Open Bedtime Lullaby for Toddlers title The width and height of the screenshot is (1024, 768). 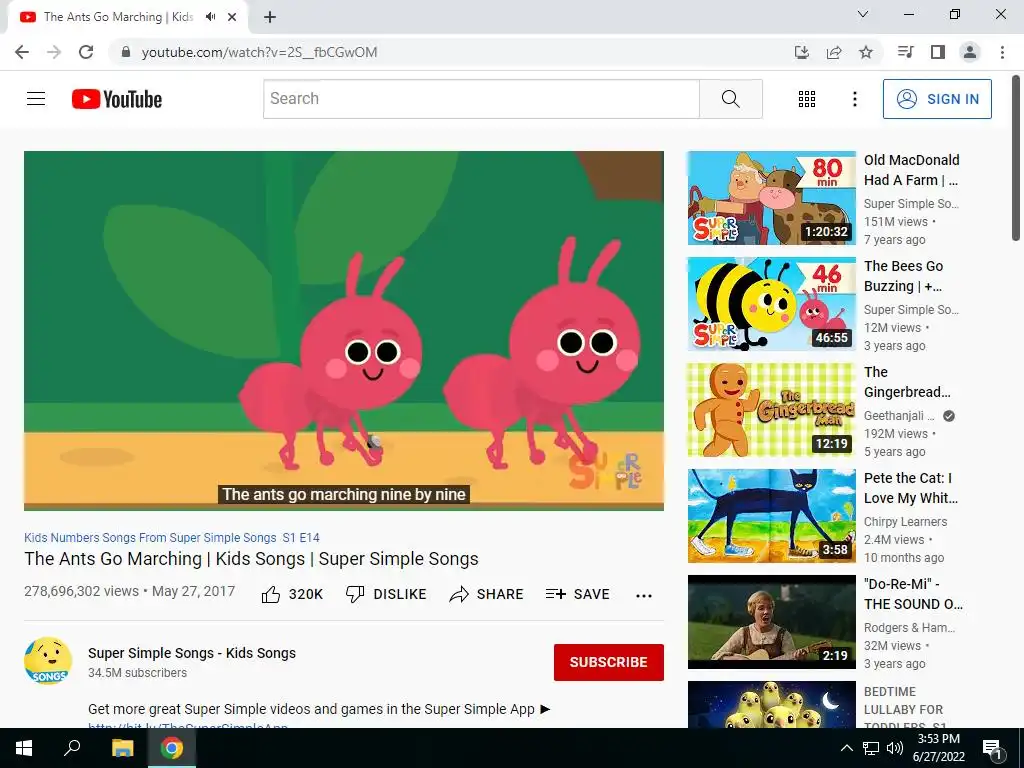pos(904,709)
